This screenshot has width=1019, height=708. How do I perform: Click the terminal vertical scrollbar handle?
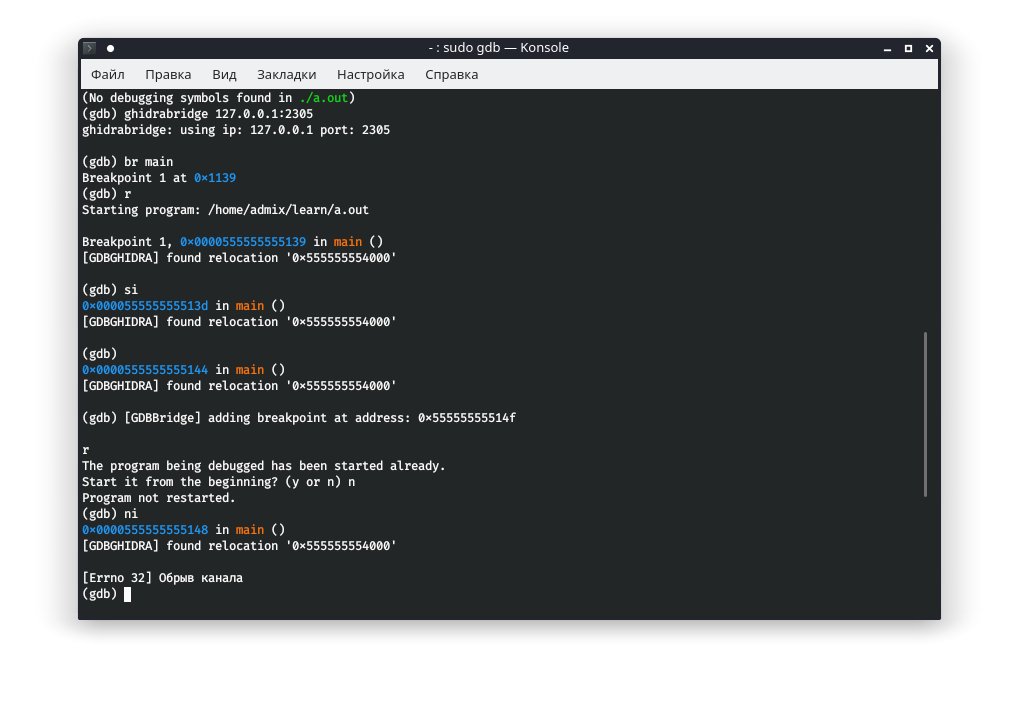coord(925,415)
